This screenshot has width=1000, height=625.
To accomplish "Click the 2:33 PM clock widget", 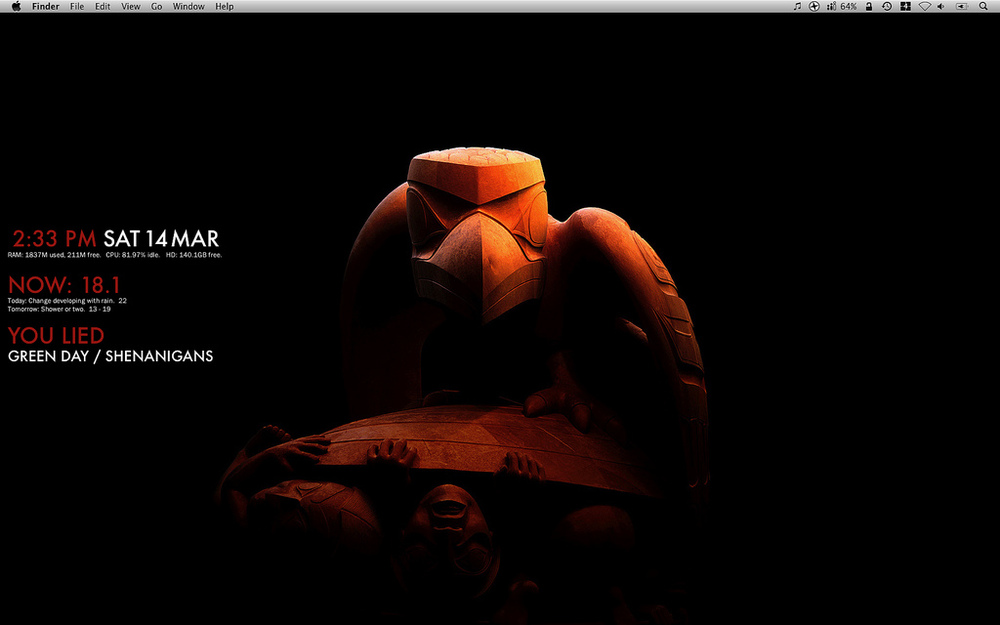I will pos(55,238).
